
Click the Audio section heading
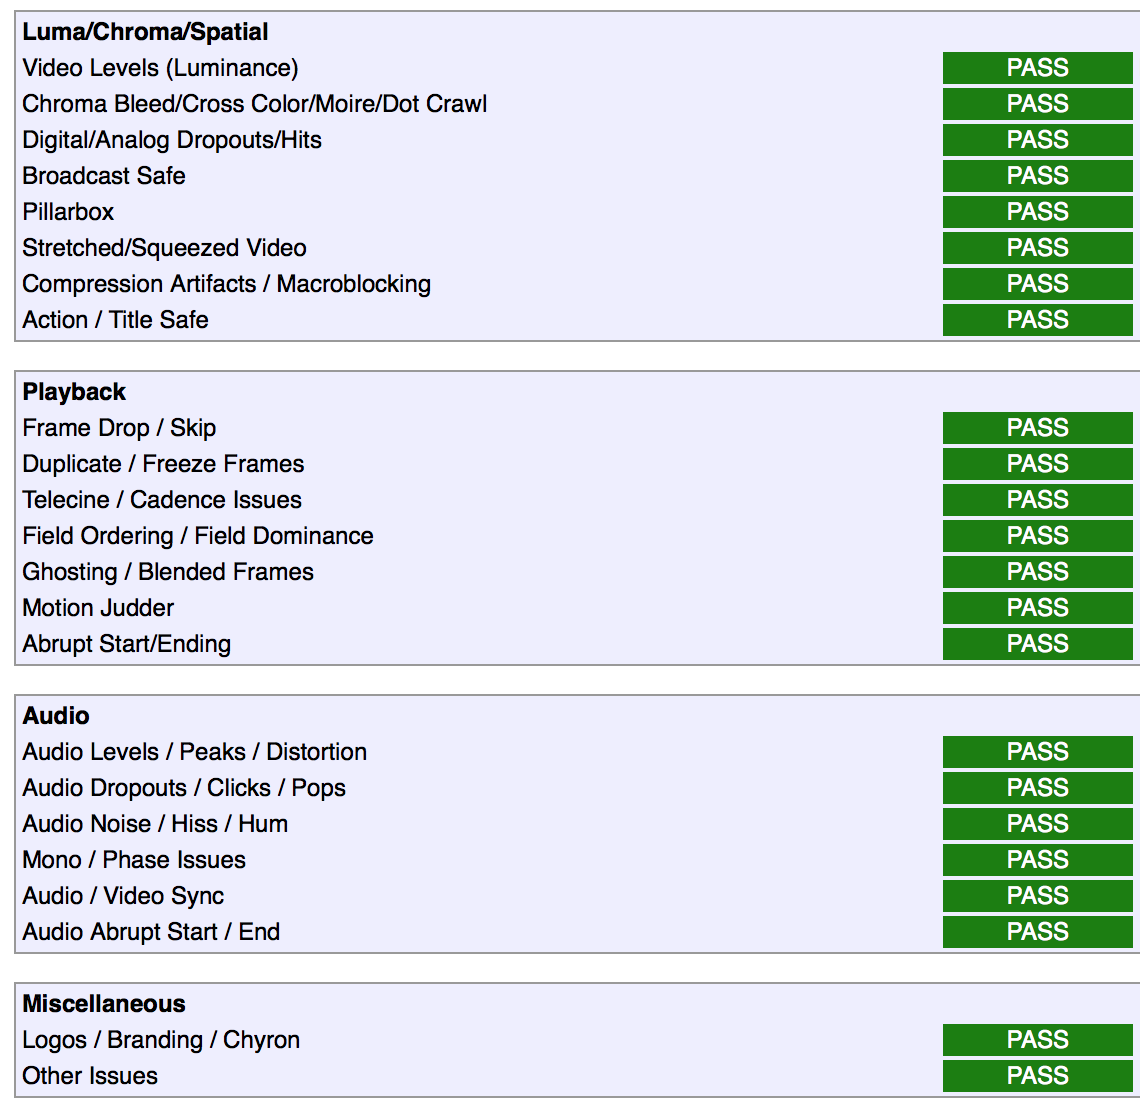pyautogui.click(x=56, y=716)
